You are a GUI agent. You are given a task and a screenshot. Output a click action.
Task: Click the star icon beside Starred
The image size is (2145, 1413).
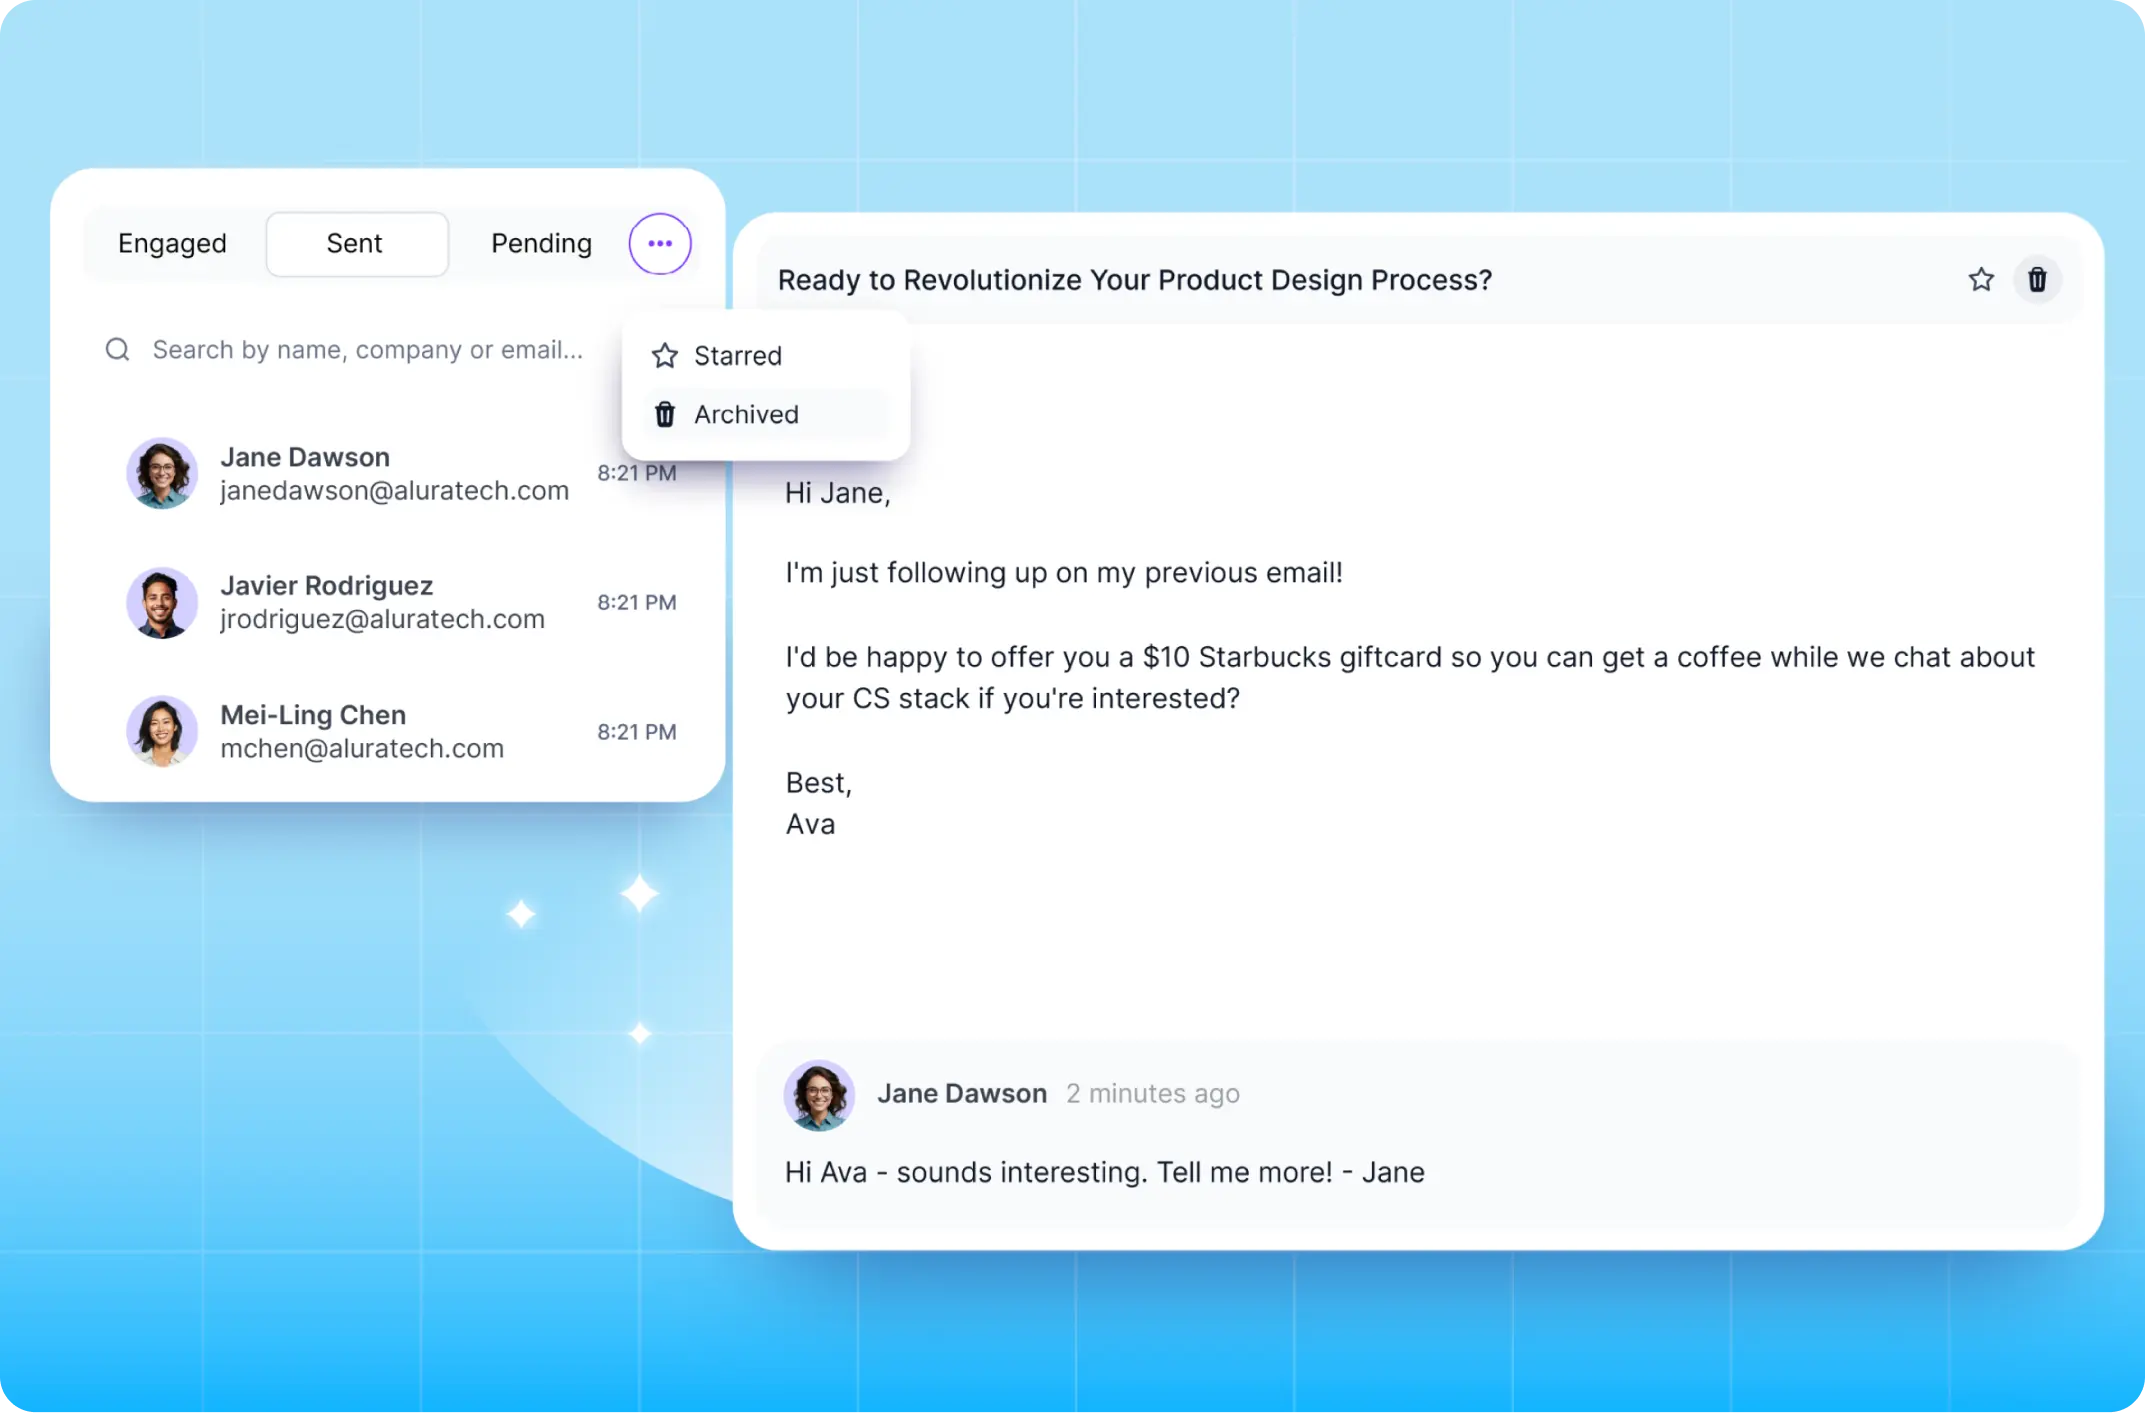[665, 356]
